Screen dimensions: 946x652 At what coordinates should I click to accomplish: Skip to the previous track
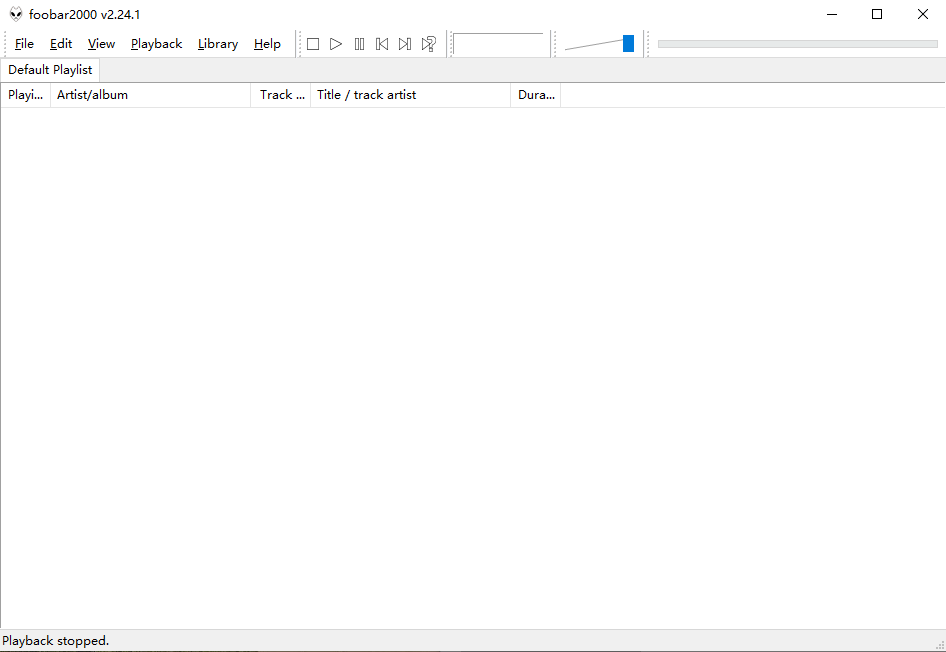[x=382, y=44]
